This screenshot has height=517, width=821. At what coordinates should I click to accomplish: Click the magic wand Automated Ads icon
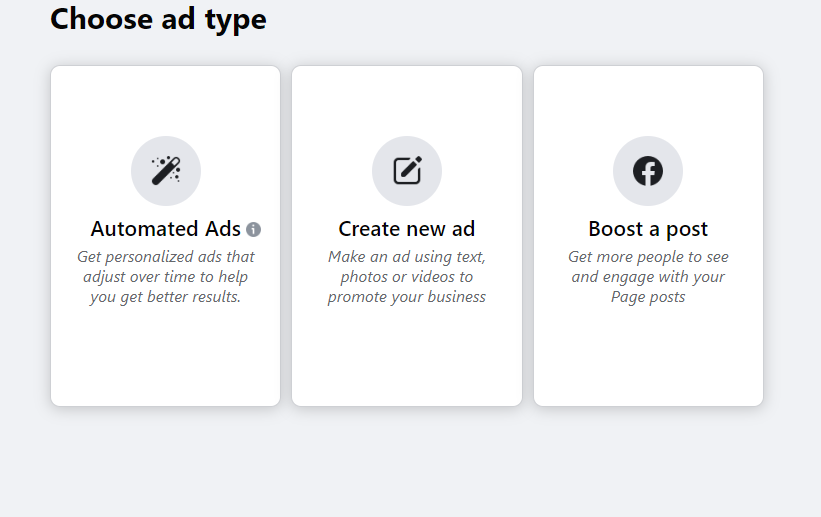point(166,171)
